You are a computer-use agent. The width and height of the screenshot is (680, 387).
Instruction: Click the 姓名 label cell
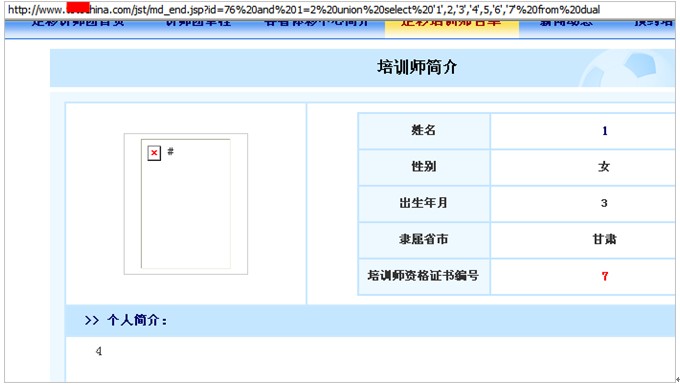424,131
